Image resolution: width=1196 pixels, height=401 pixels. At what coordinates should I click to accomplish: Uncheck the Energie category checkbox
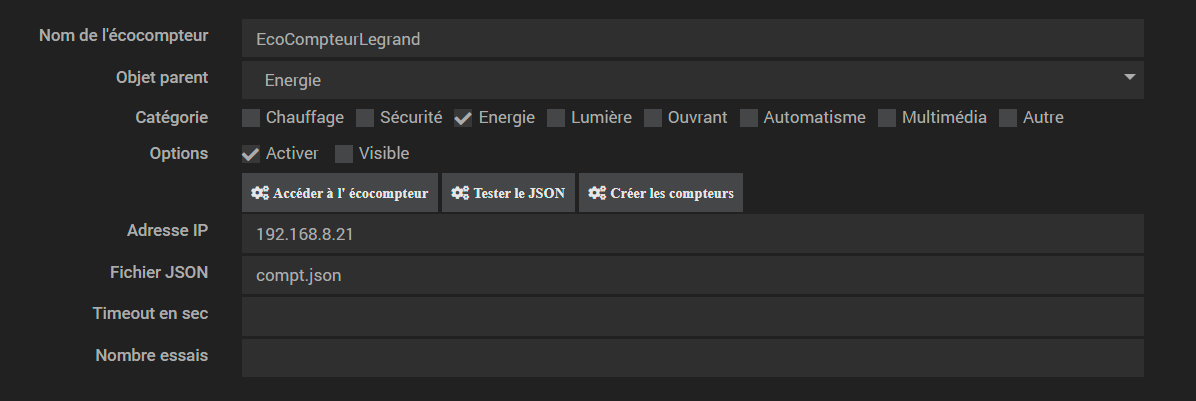(x=463, y=118)
